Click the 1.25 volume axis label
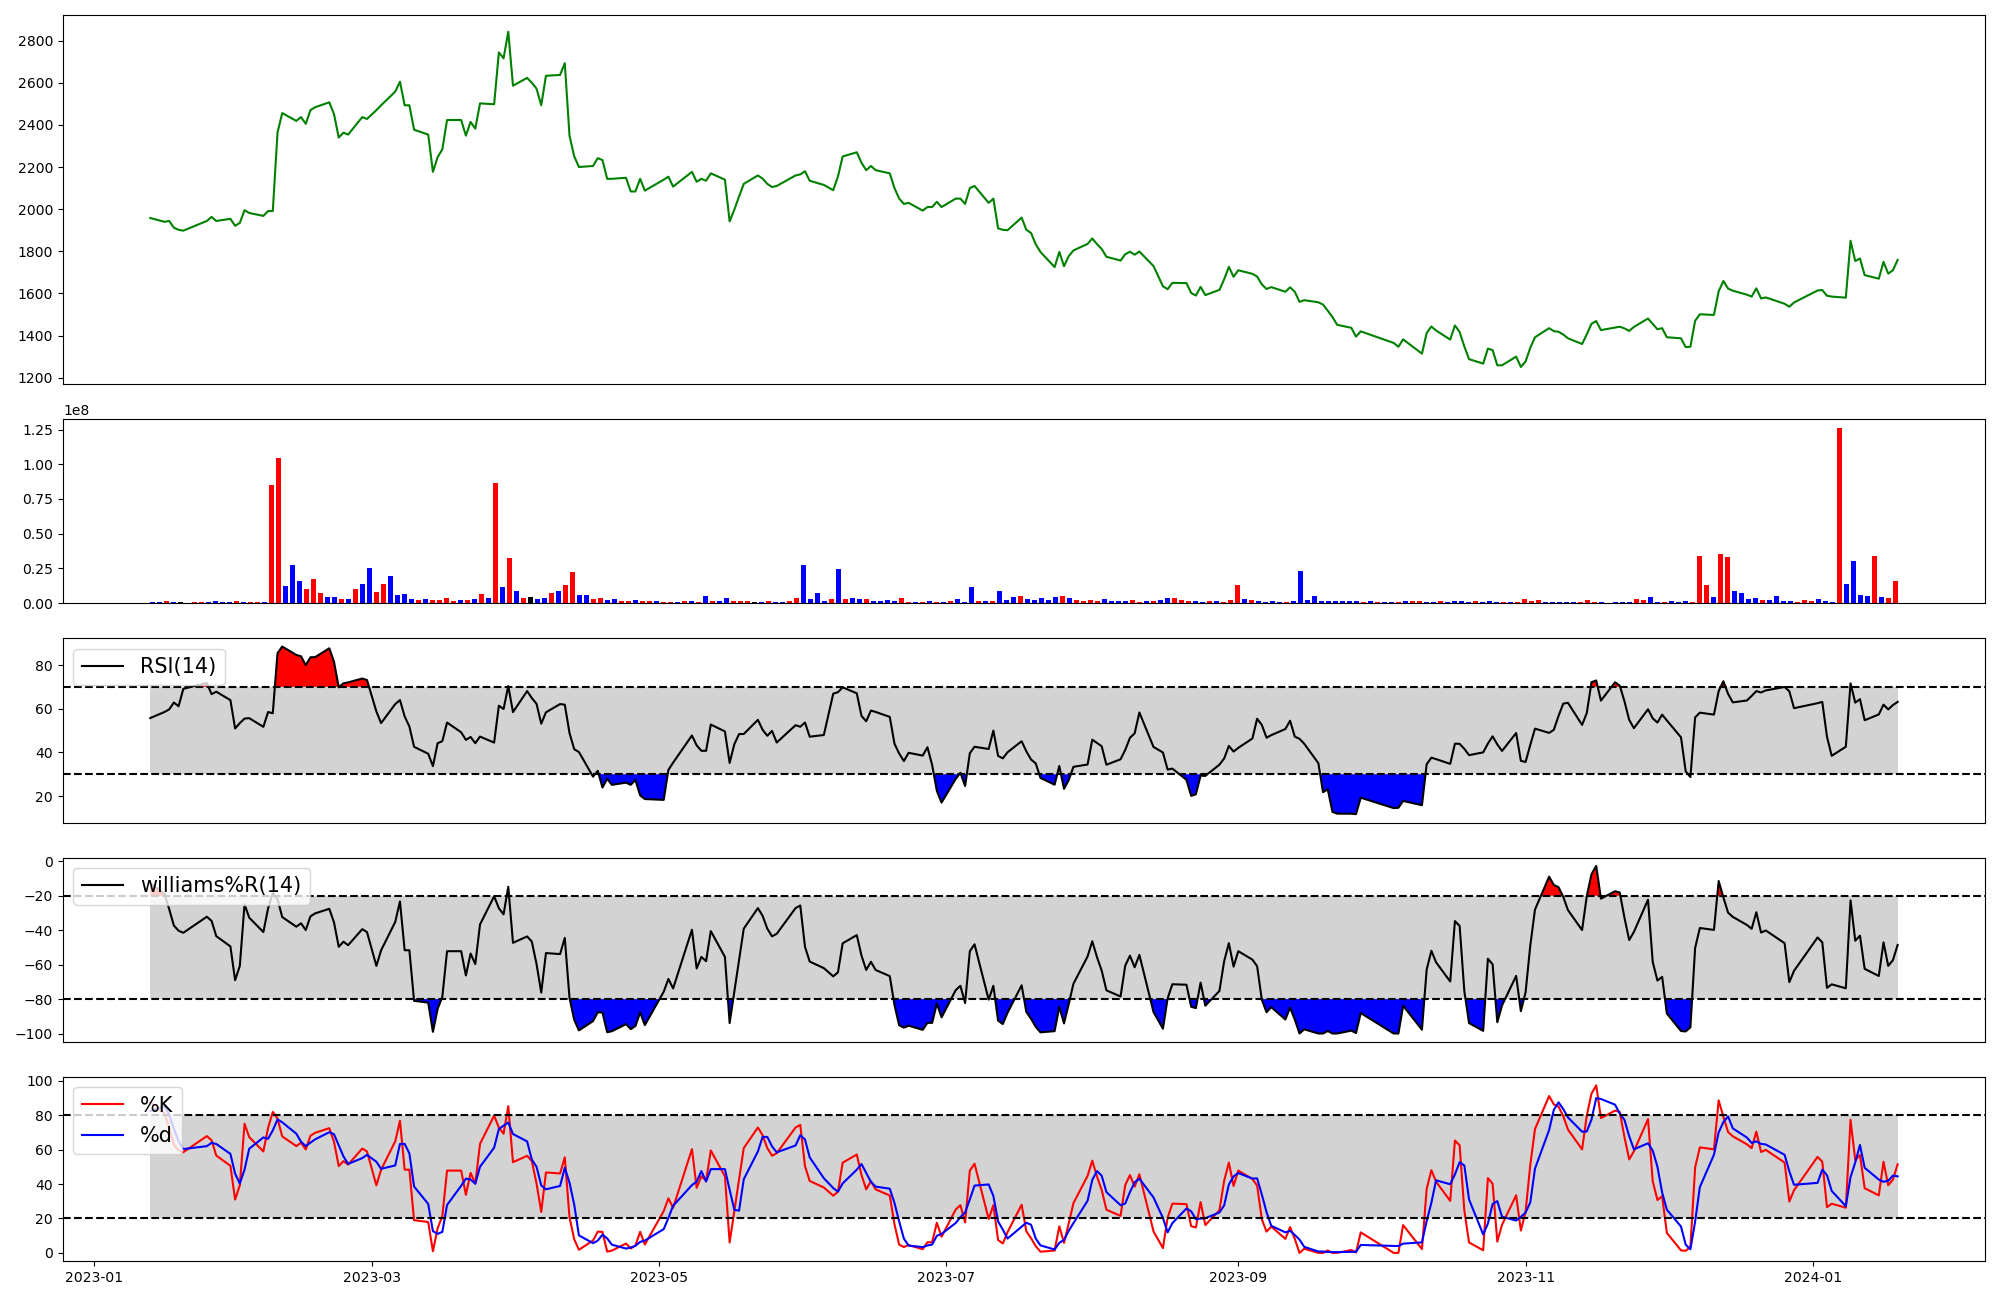This screenshot has height=1300, width=2000. click(x=39, y=430)
